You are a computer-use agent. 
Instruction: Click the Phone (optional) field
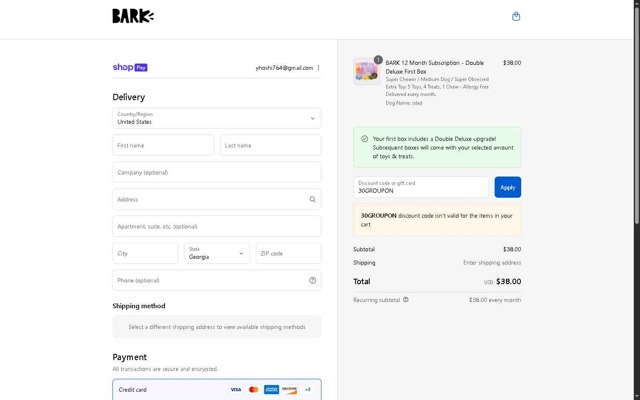coord(217,280)
